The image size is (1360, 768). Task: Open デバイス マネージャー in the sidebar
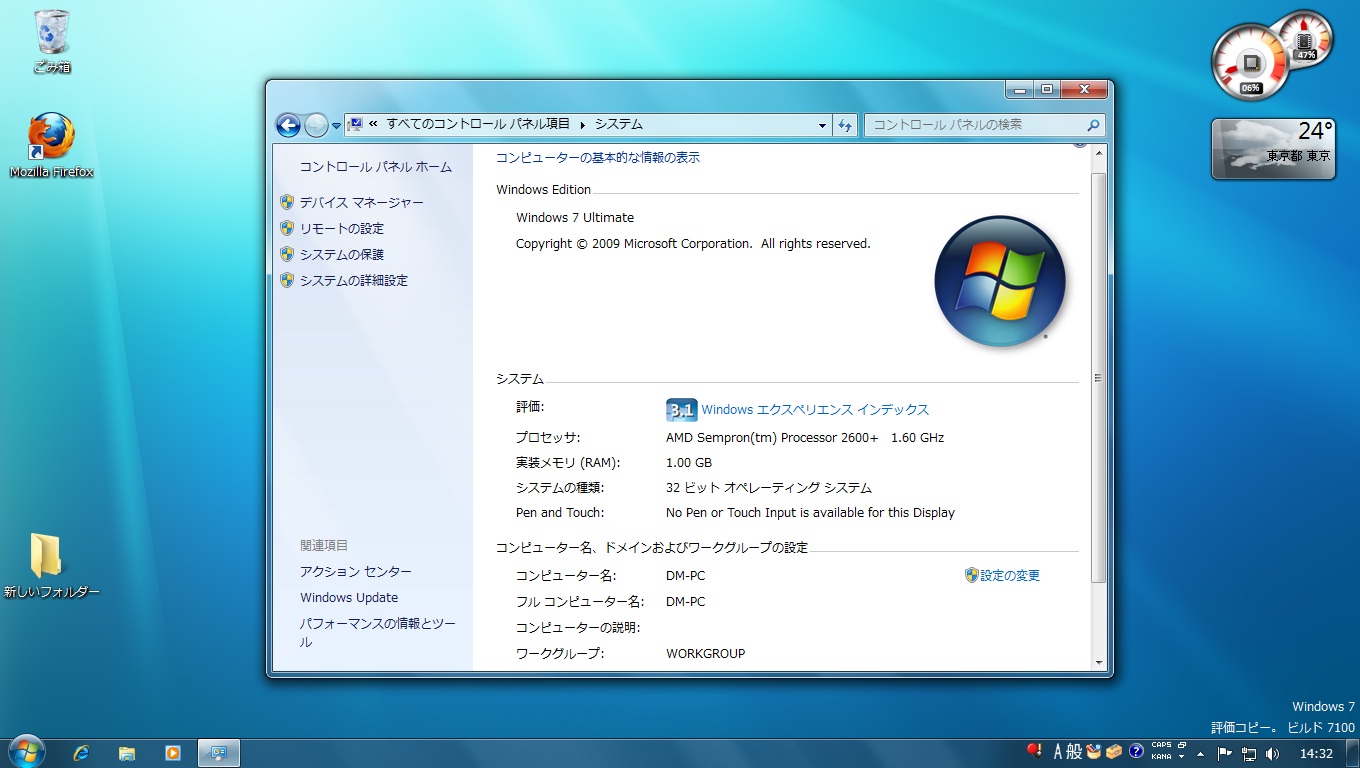362,203
